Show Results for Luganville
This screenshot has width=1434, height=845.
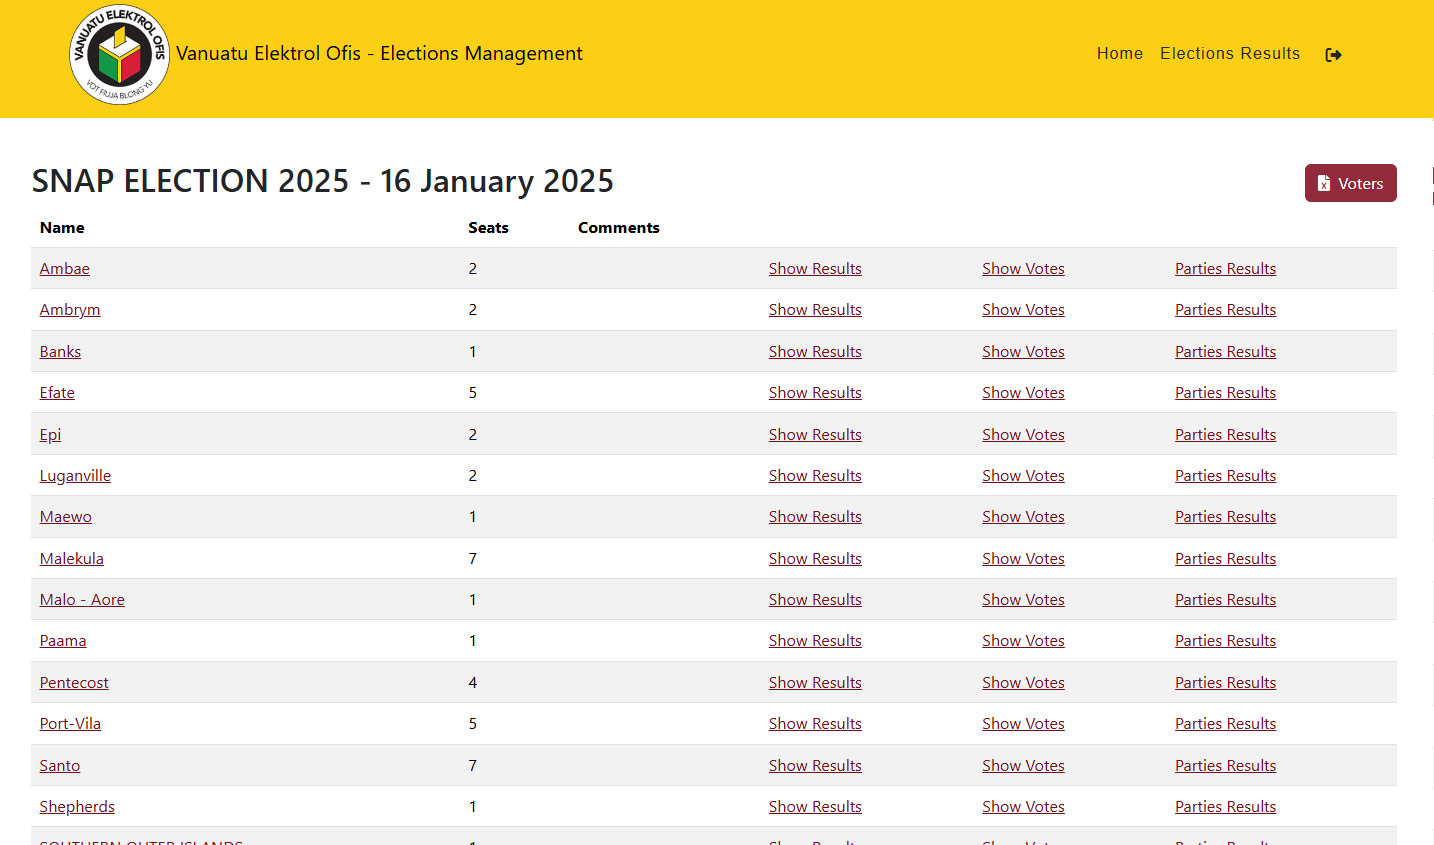[x=814, y=476]
